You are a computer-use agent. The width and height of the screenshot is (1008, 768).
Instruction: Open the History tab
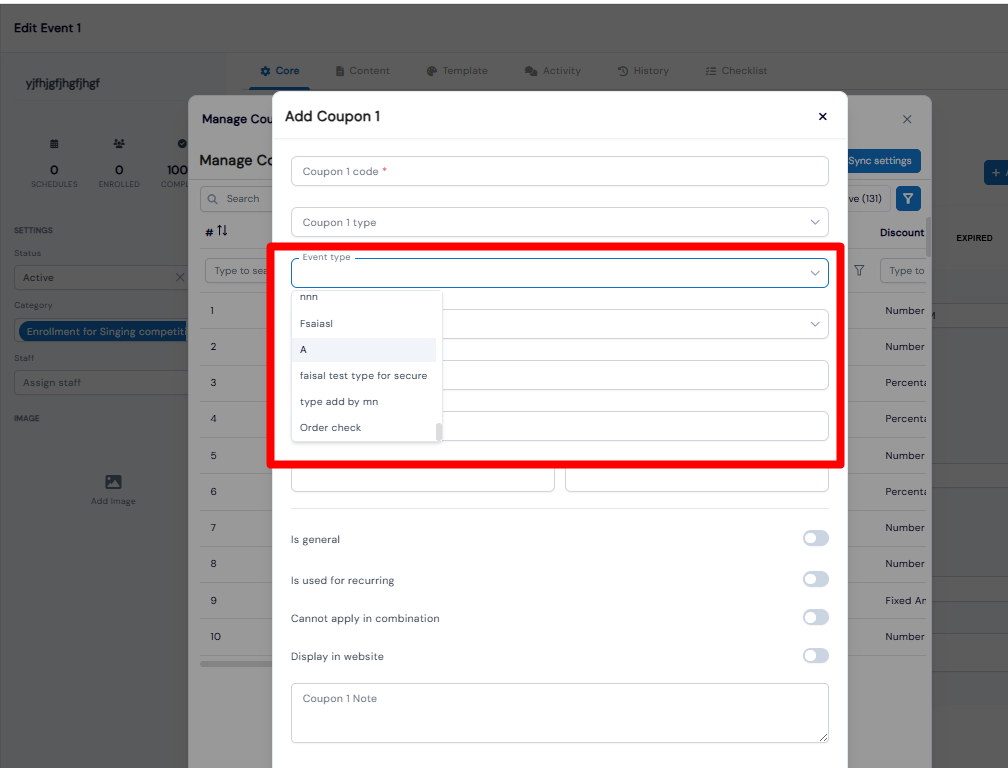643,71
